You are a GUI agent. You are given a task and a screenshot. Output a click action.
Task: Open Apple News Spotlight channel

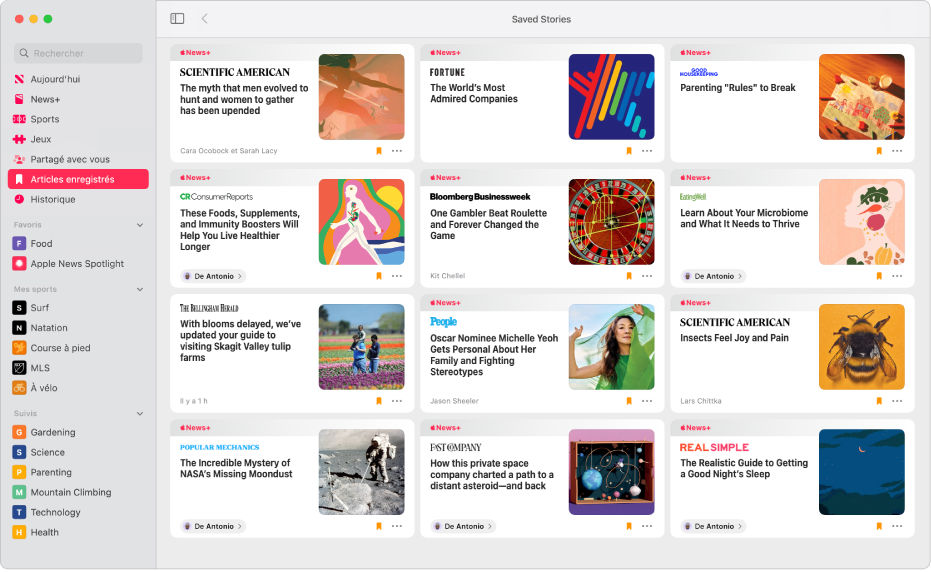point(78,264)
